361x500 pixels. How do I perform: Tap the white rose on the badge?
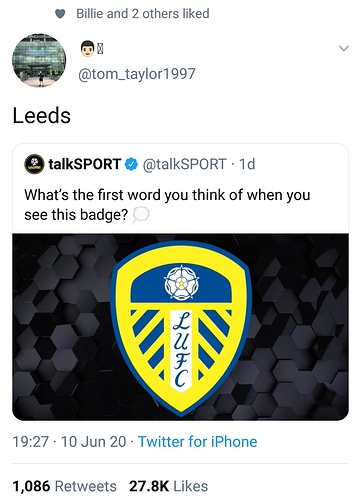(181, 283)
